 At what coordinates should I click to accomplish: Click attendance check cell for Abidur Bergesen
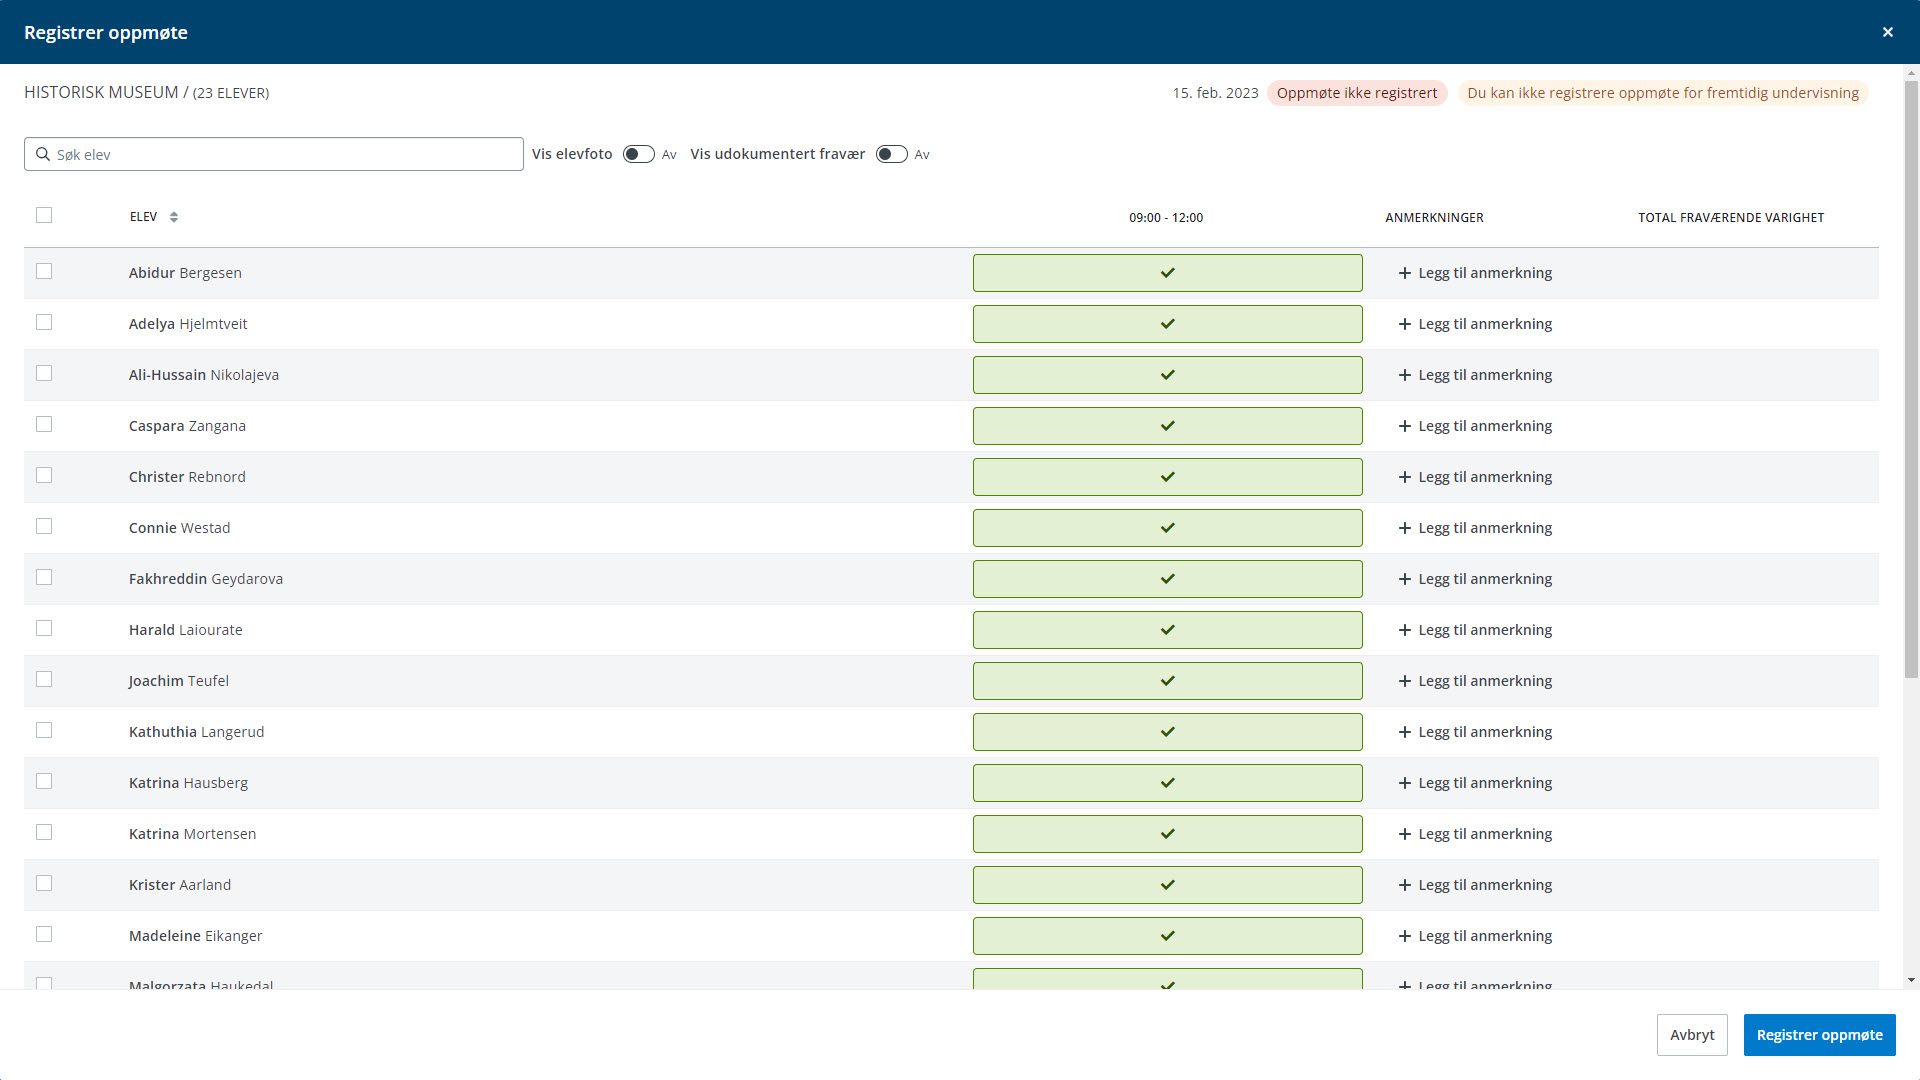(1167, 273)
